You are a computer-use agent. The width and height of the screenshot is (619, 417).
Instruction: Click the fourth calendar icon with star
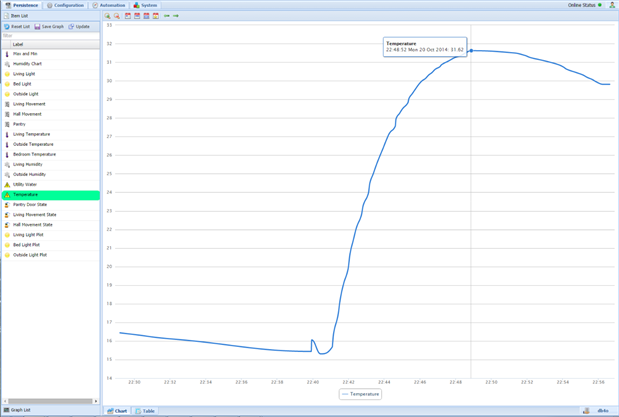(x=156, y=16)
